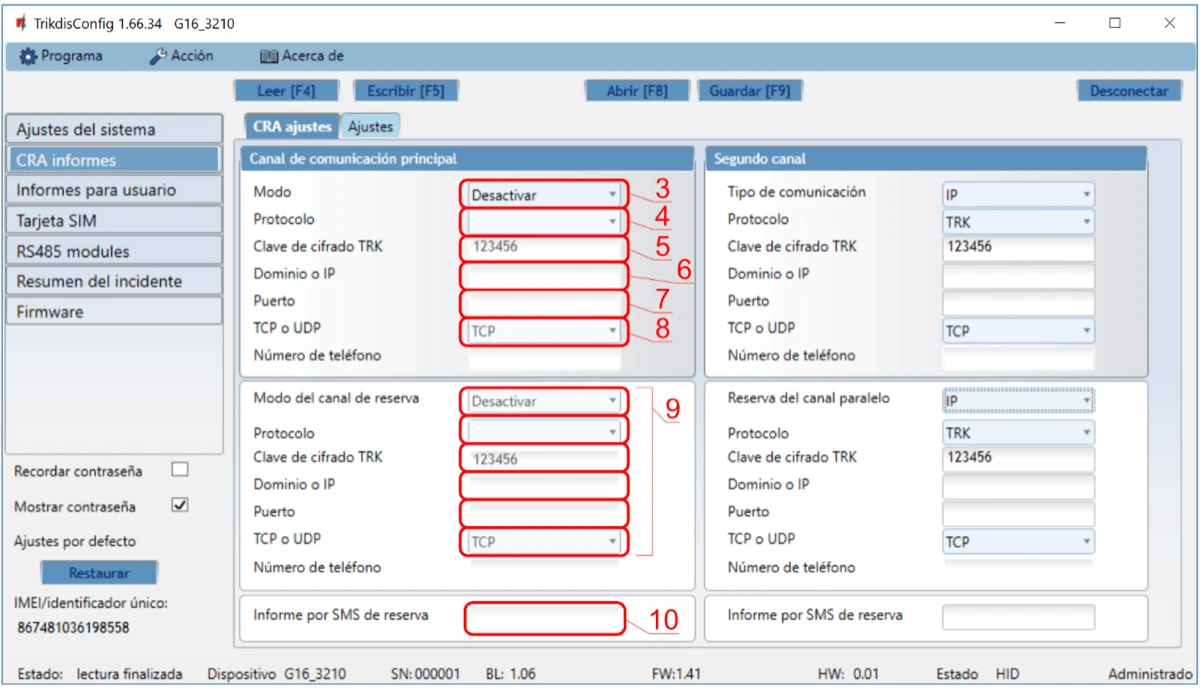
Task: Switch to the Ajustes tab
Action: tap(370, 127)
